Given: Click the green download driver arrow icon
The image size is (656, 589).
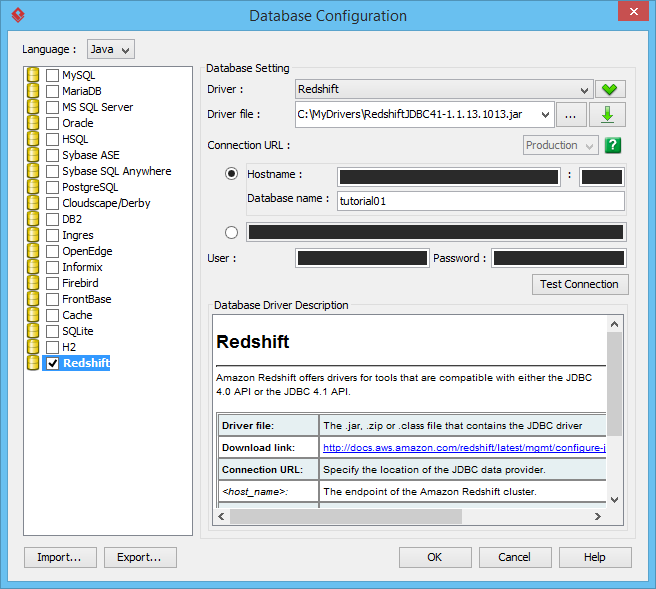Looking at the screenshot, I should (x=607, y=115).
